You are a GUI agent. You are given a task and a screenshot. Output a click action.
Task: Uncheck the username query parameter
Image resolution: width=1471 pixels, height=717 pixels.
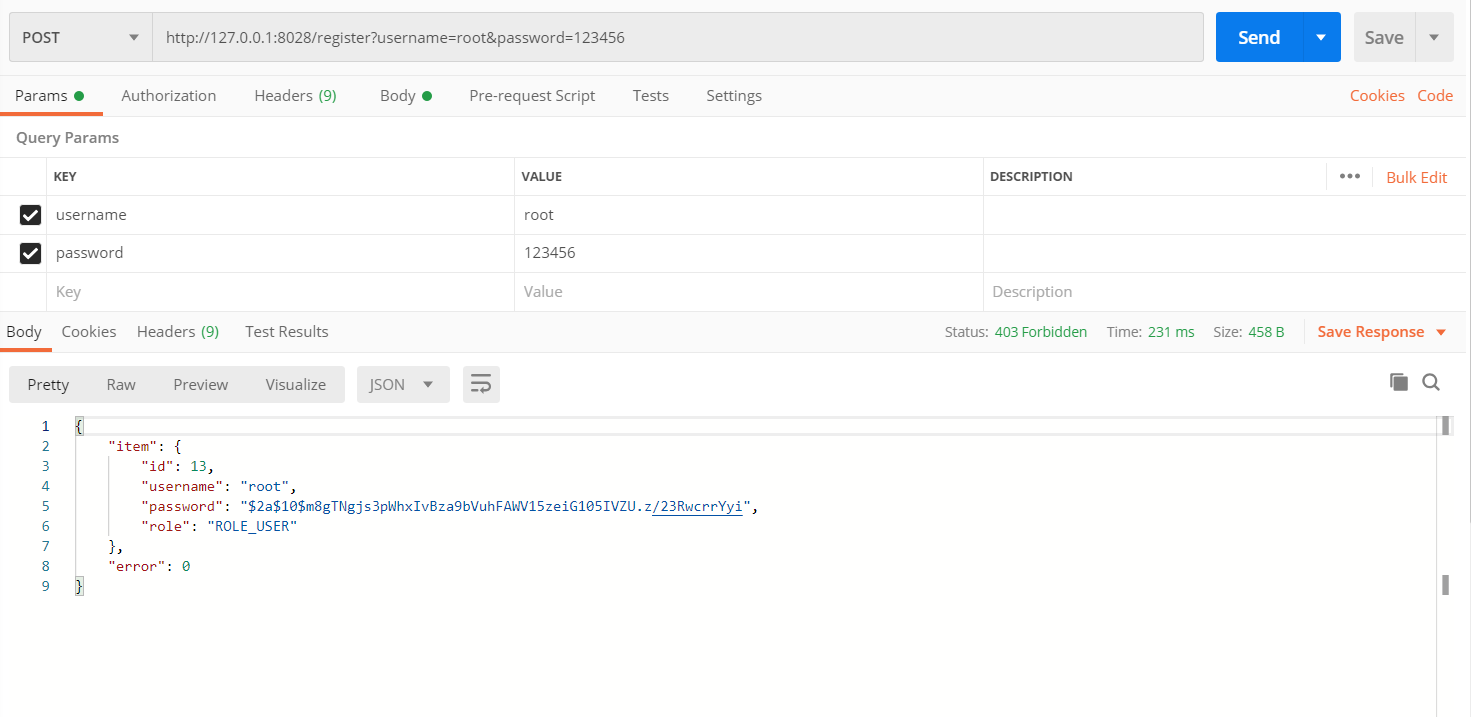point(30,214)
